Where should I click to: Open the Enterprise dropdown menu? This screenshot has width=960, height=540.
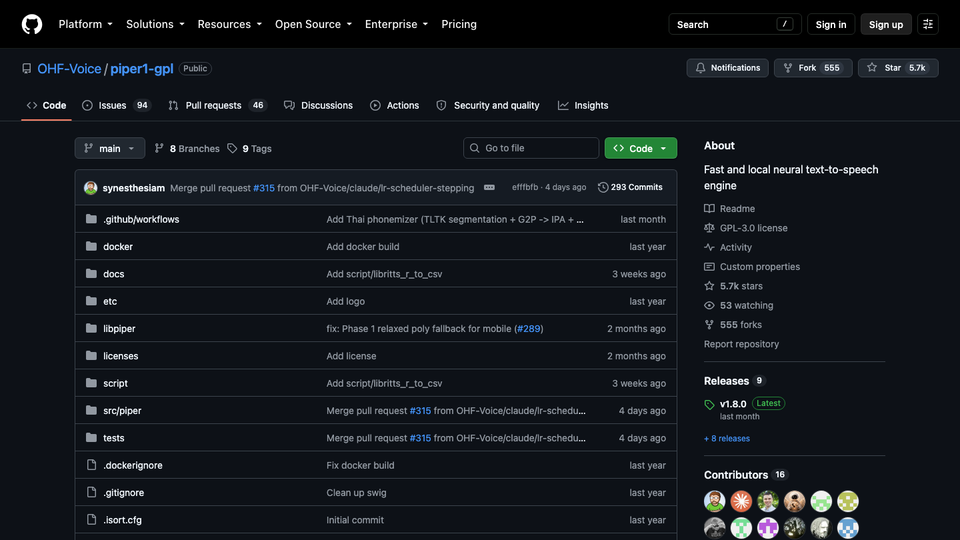[396, 24]
